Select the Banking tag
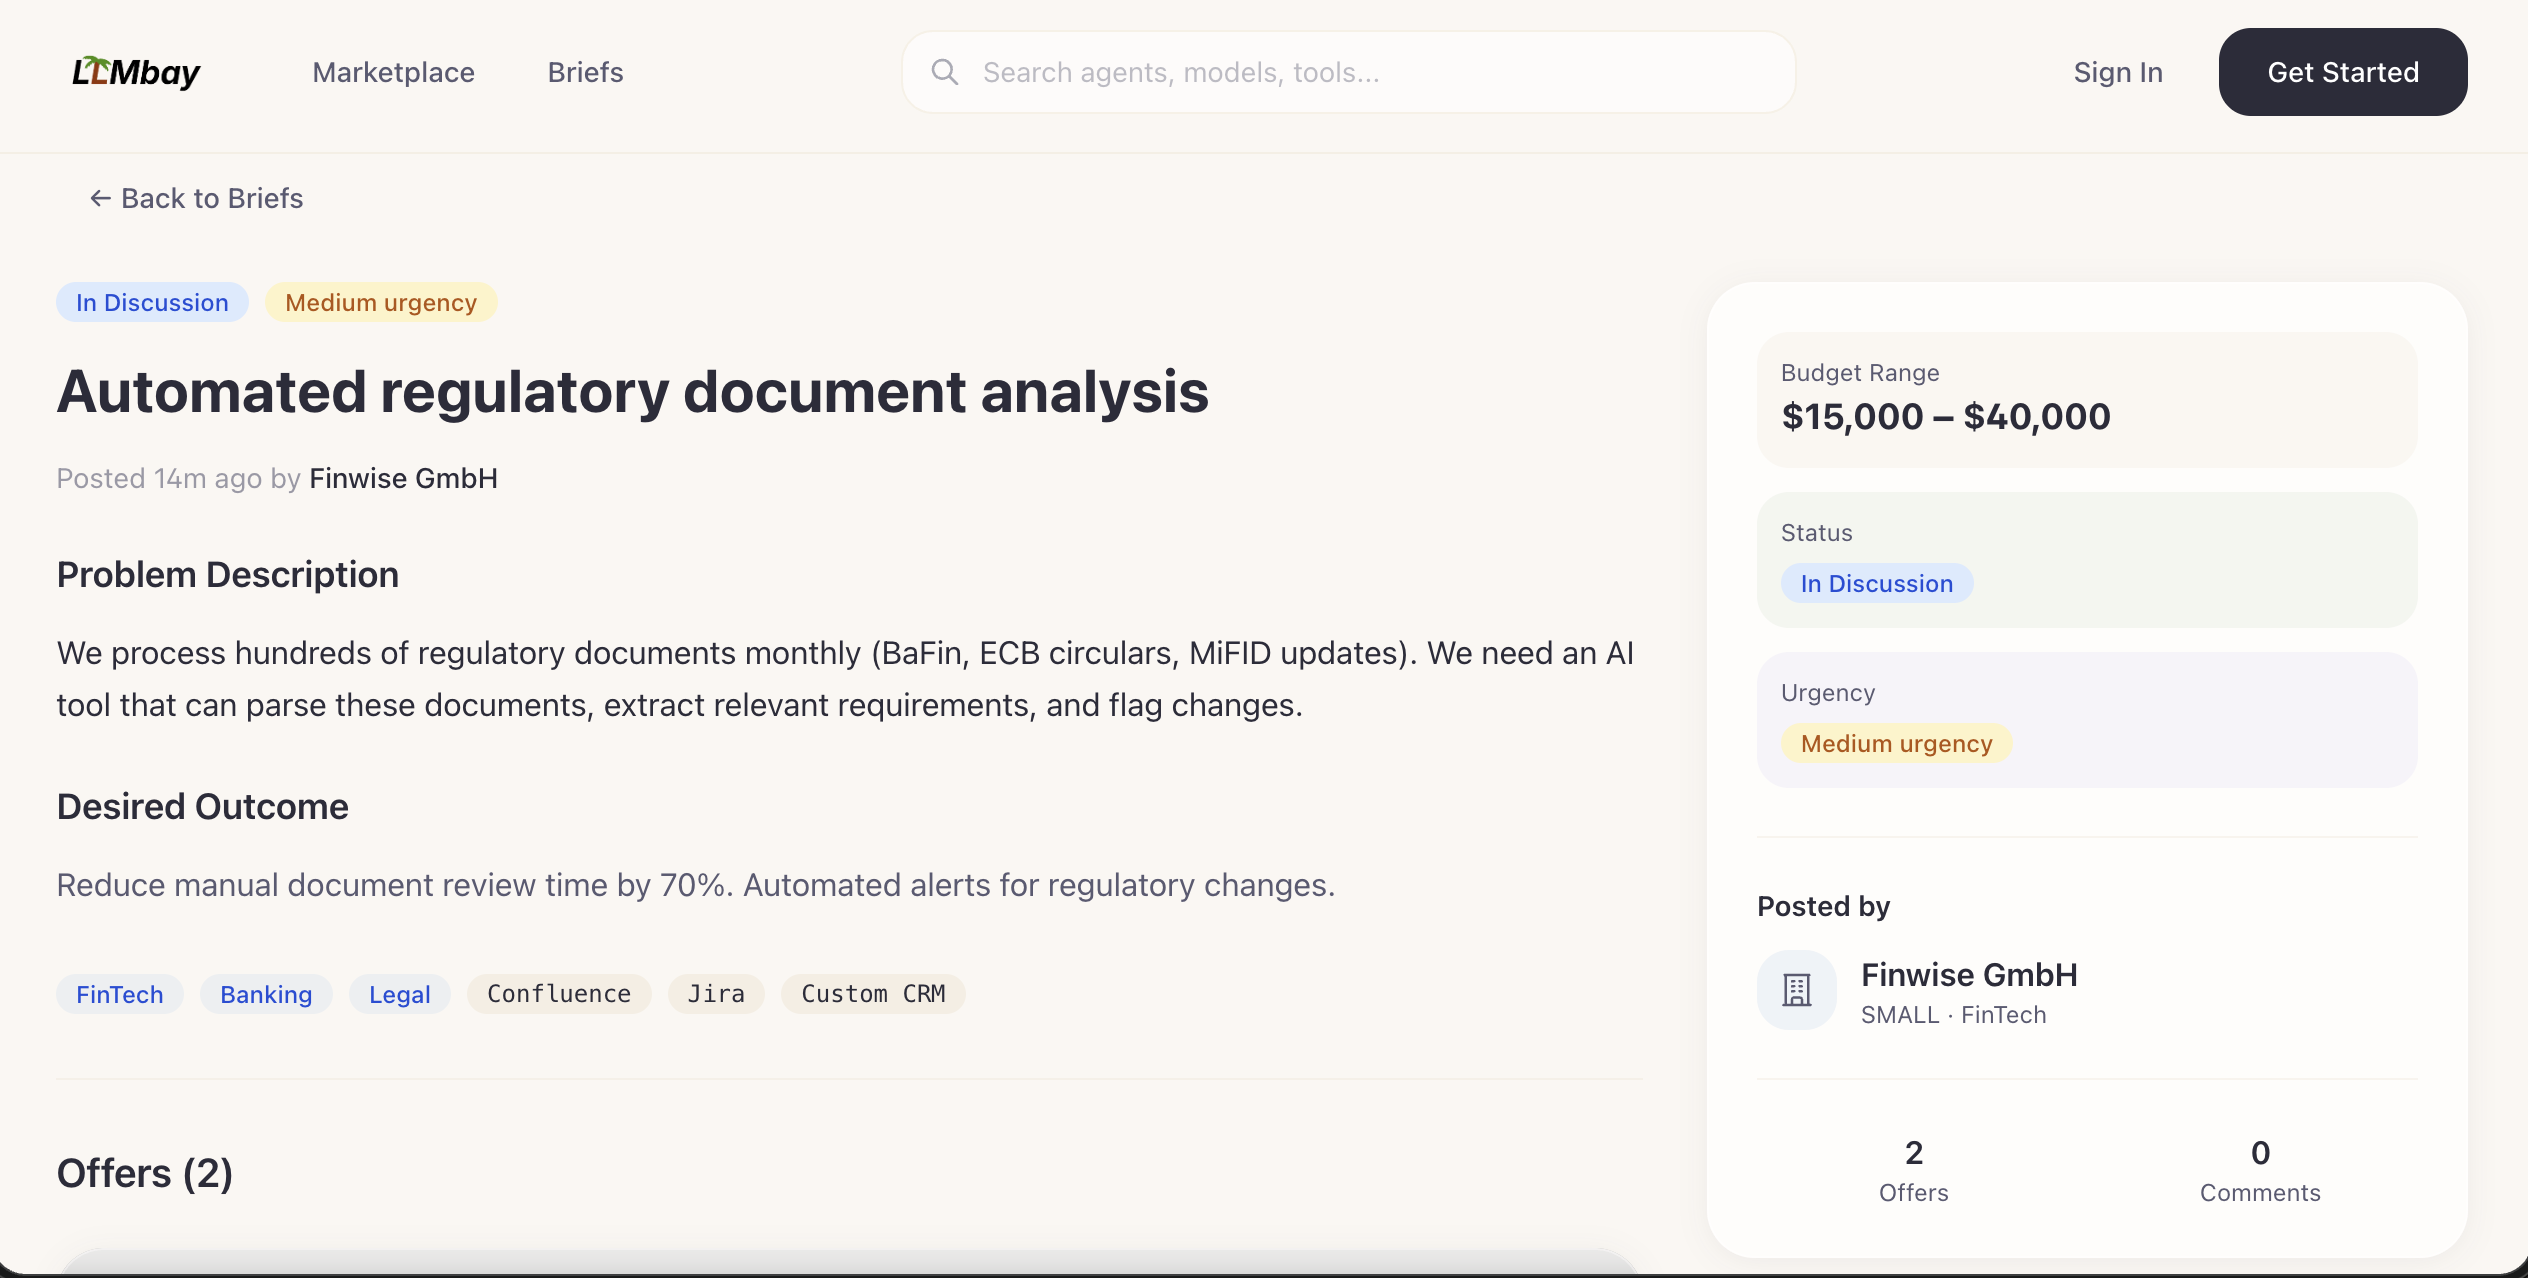2528x1278 pixels. 266,994
